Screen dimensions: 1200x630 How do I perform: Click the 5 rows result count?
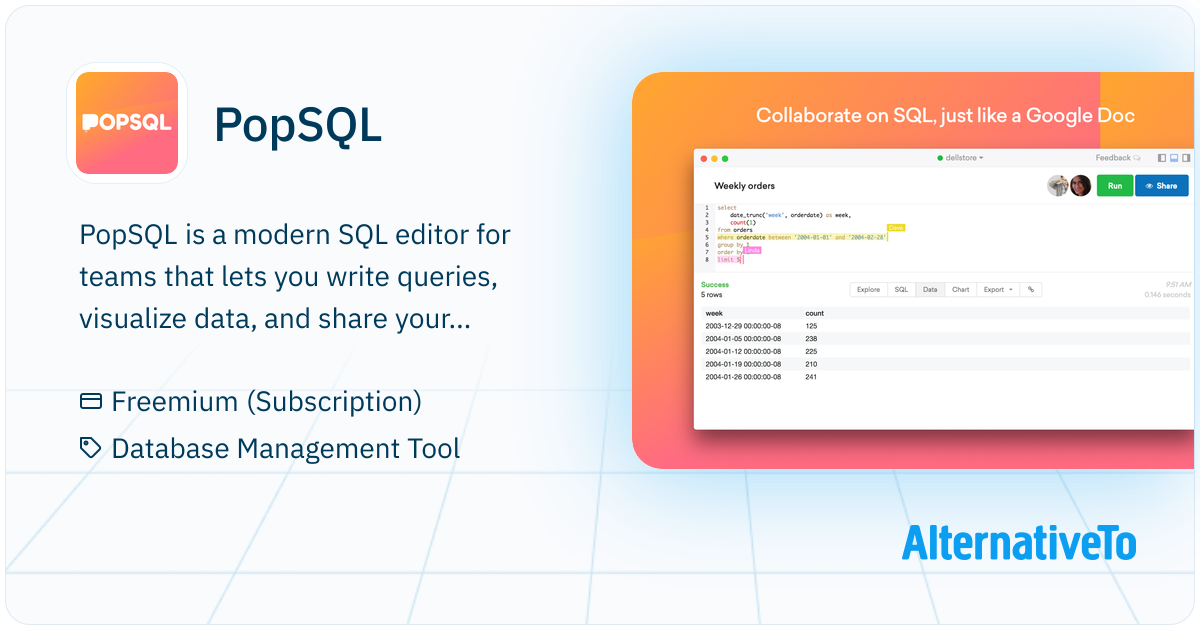(x=712, y=295)
